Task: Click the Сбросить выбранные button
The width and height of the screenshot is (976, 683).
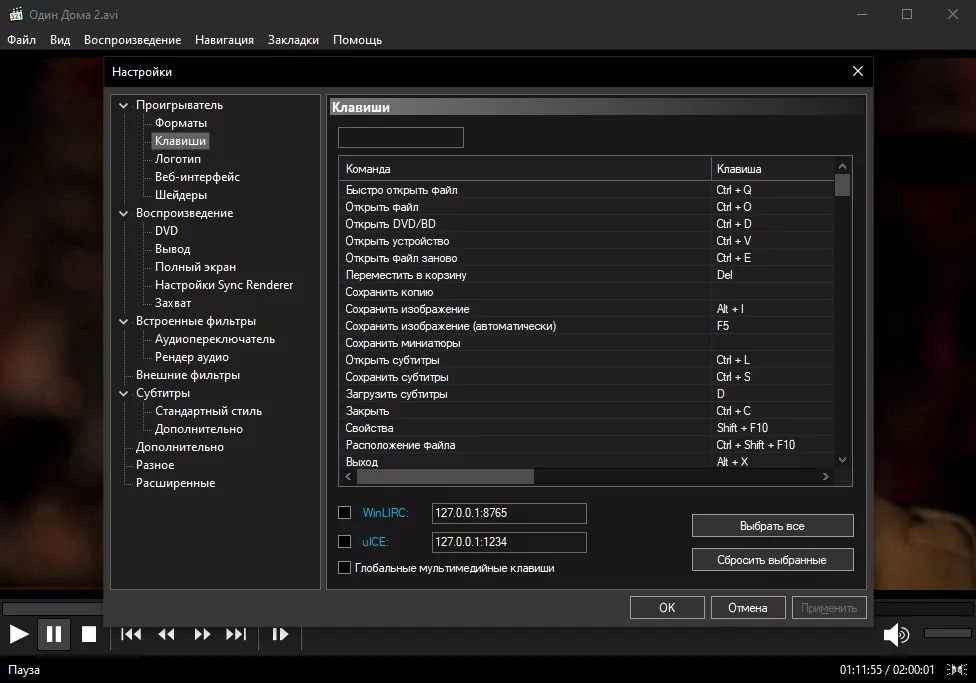Action: click(771, 559)
